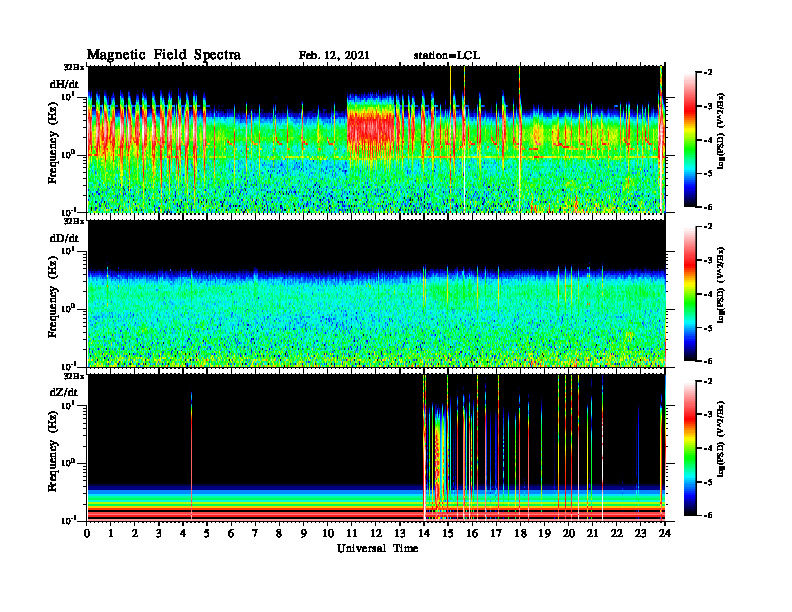Click the log(PSD) label beside dD/dt color scale

[x=721, y=285]
